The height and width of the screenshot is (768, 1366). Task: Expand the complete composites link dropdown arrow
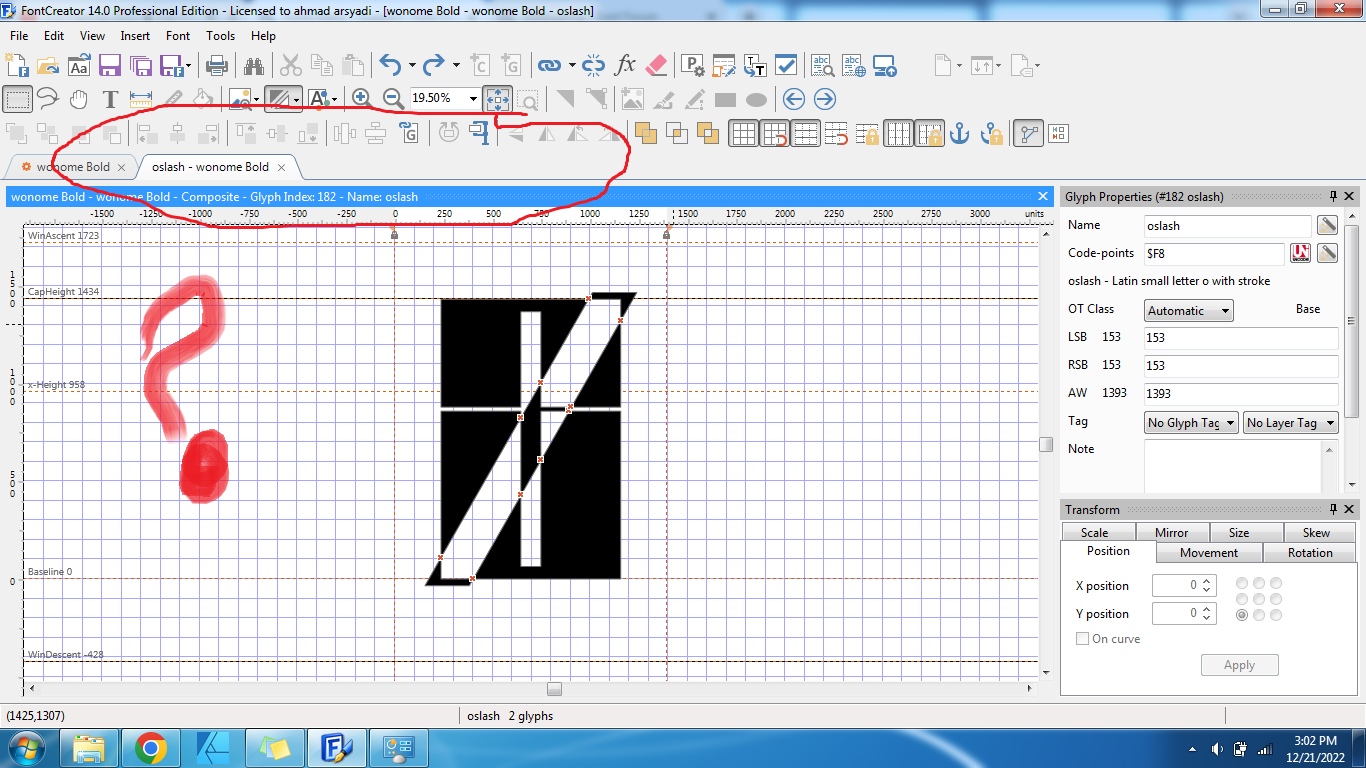pyautogui.click(x=571, y=66)
